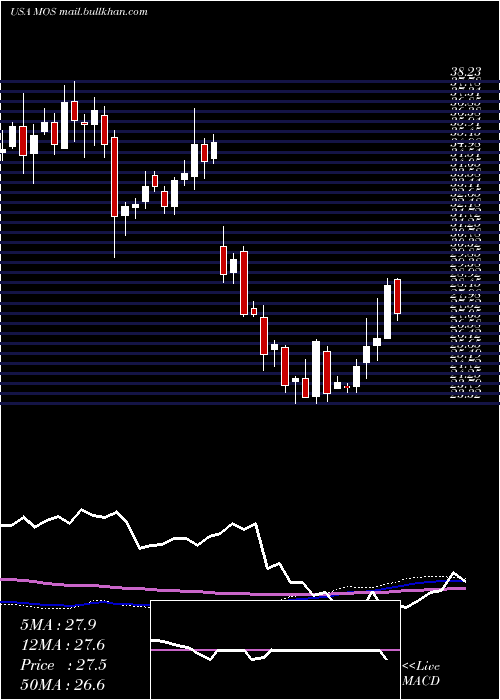The width and height of the screenshot is (500, 700).
Task: Click the 'USA MOS mail.bullkhan.com' header text
Action: pos(79,12)
